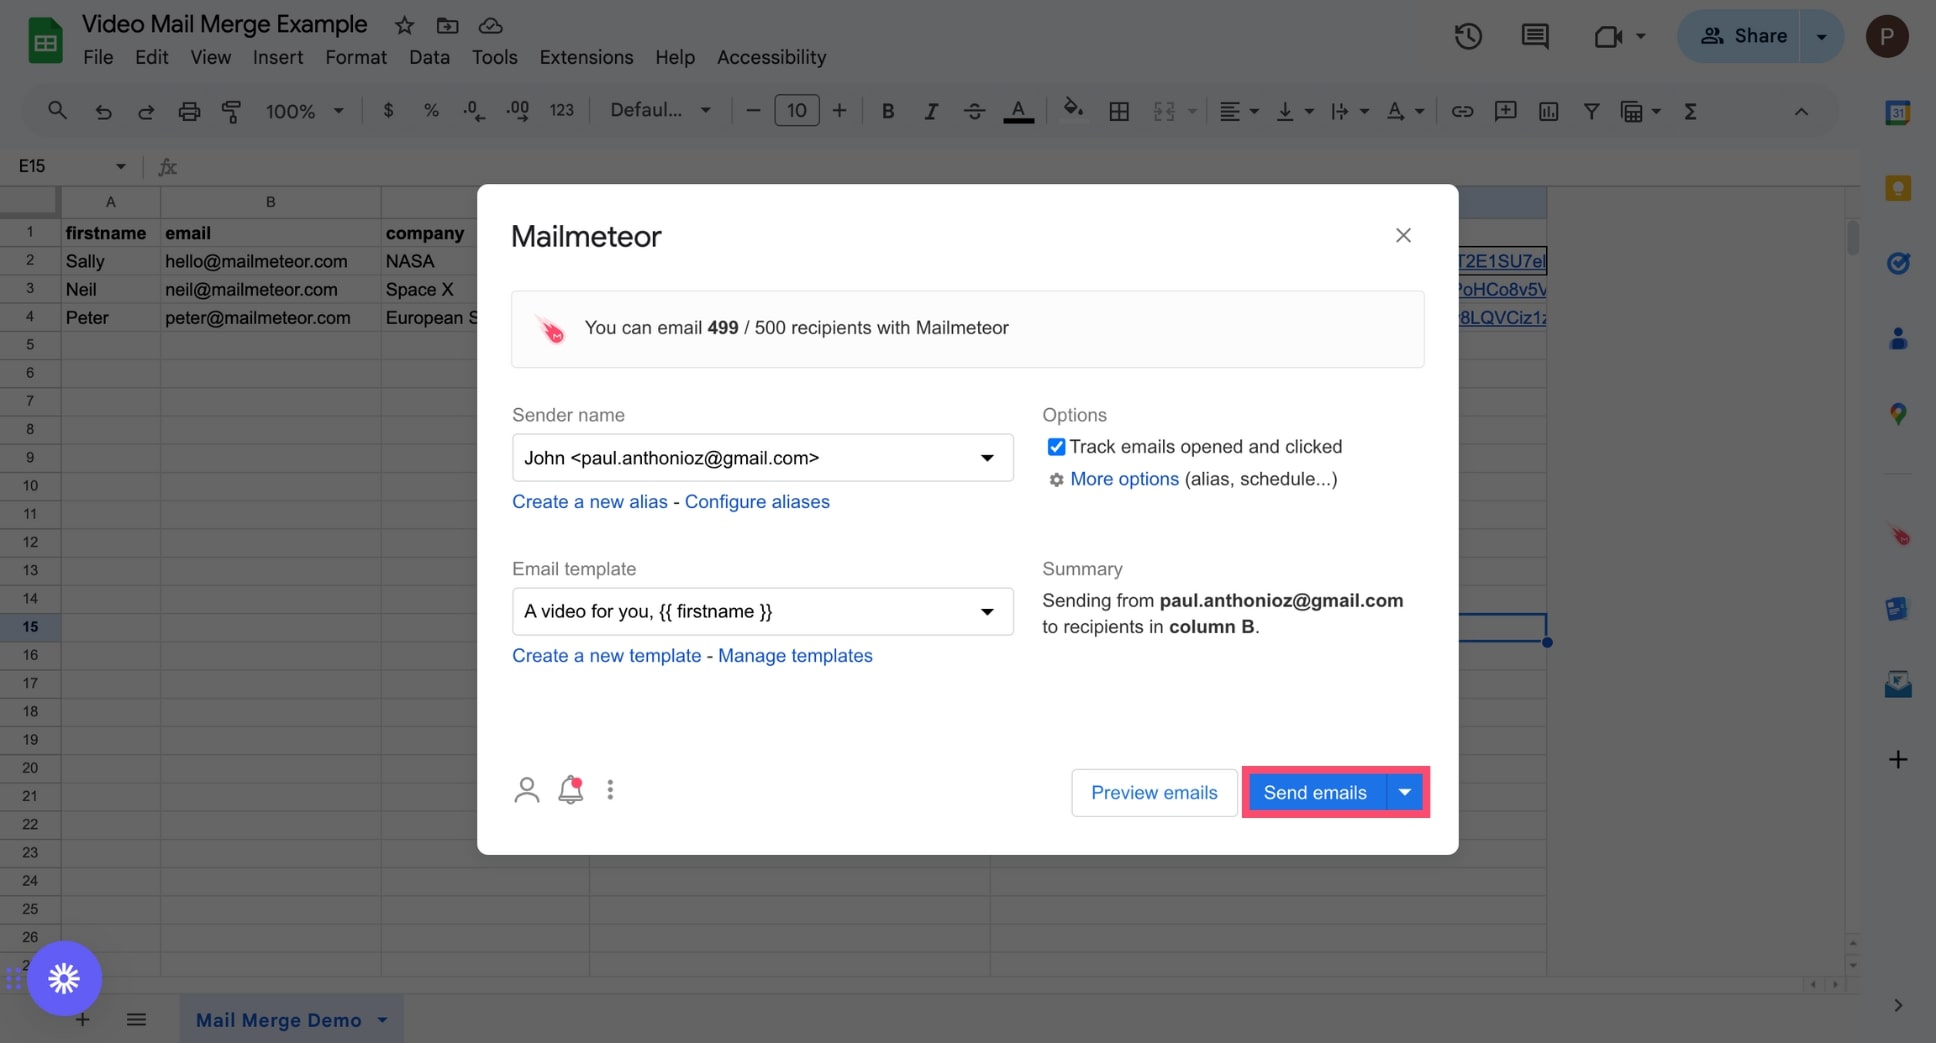
Task: Format as percent icon
Action: click(x=431, y=111)
